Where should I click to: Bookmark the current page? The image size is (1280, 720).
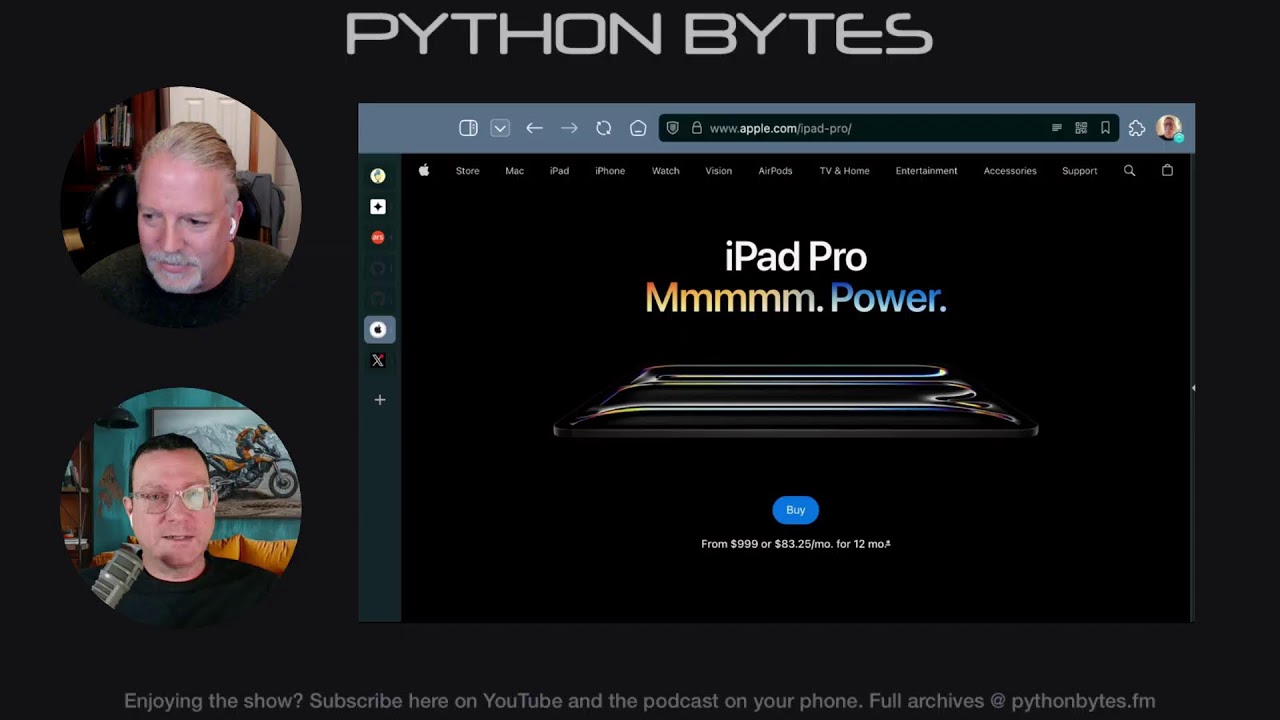pos(1105,128)
